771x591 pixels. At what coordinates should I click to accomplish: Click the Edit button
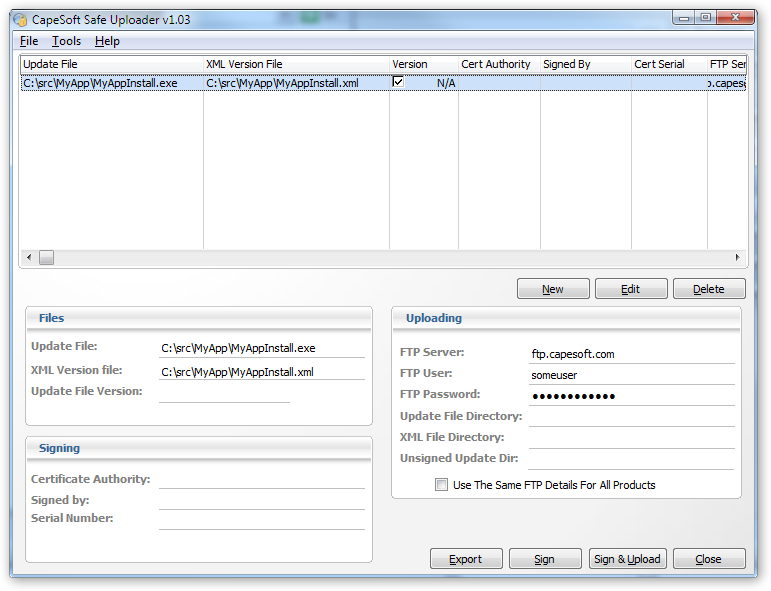point(631,289)
